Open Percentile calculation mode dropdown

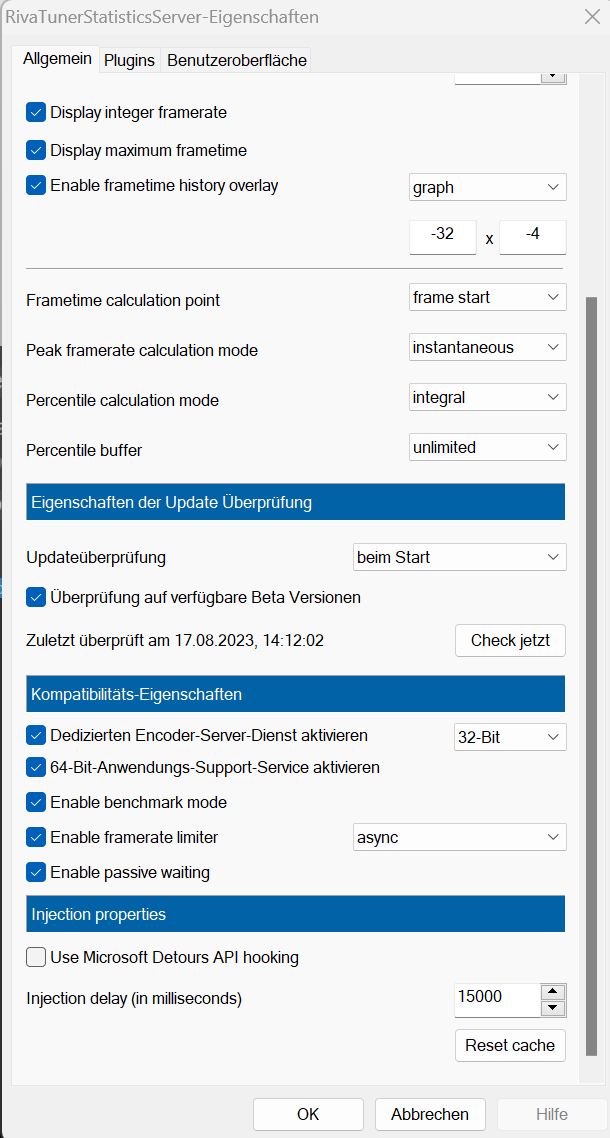(488, 397)
